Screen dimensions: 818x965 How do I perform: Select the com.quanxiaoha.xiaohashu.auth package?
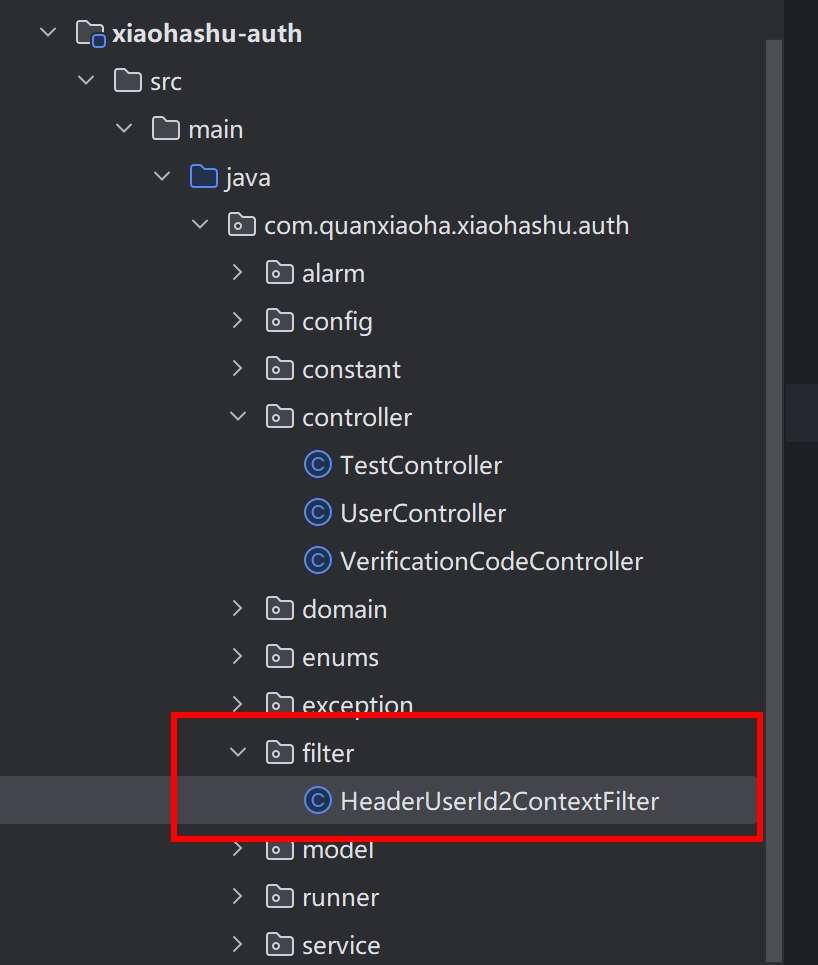click(x=446, y=225)
